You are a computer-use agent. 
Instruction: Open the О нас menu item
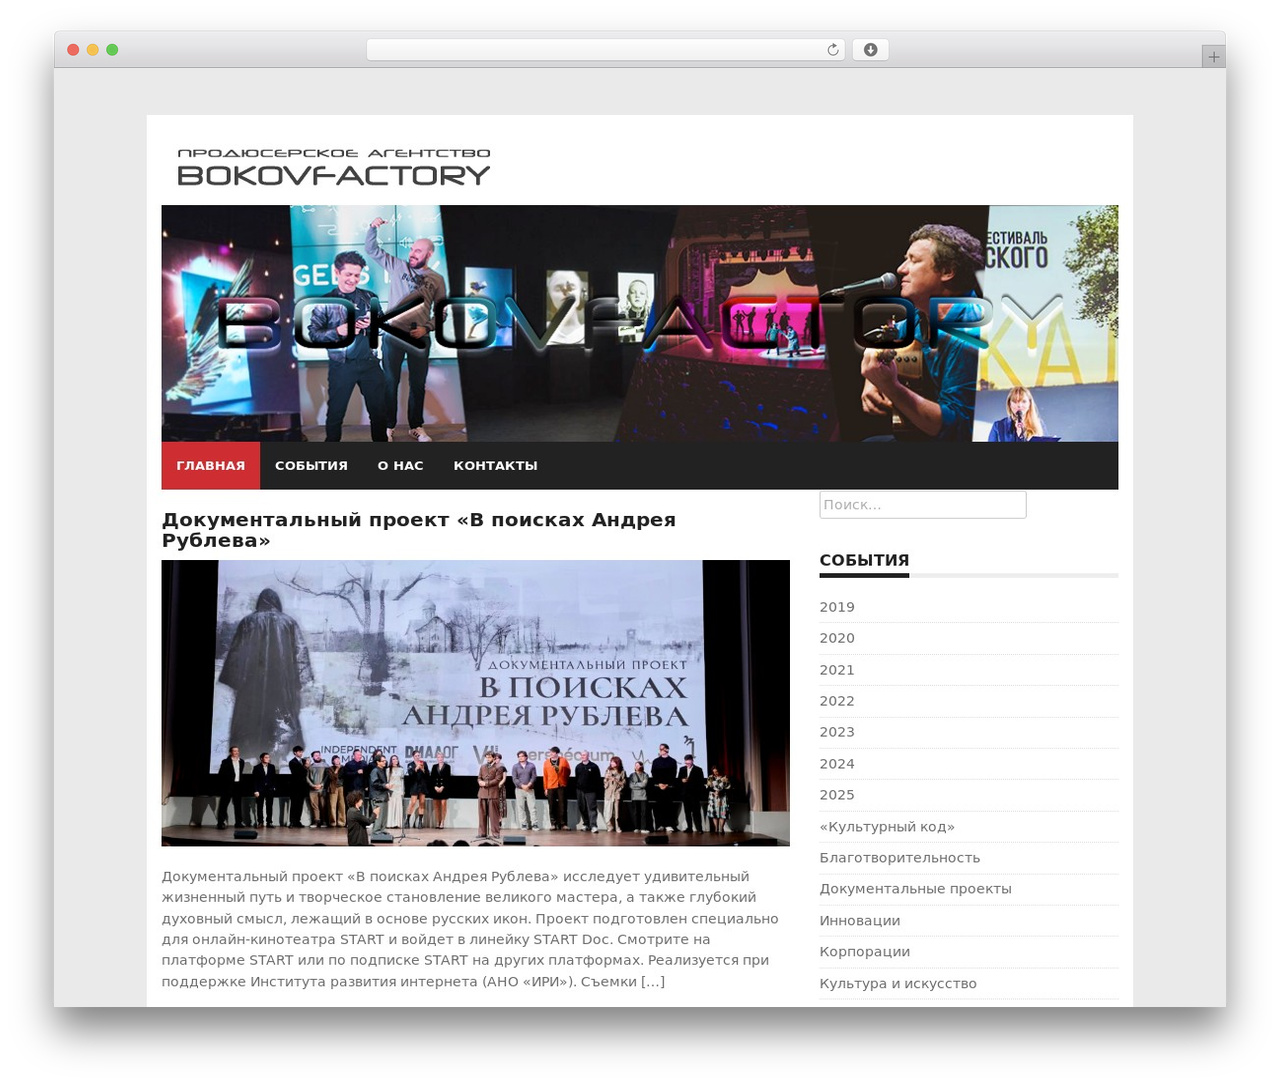400,466
